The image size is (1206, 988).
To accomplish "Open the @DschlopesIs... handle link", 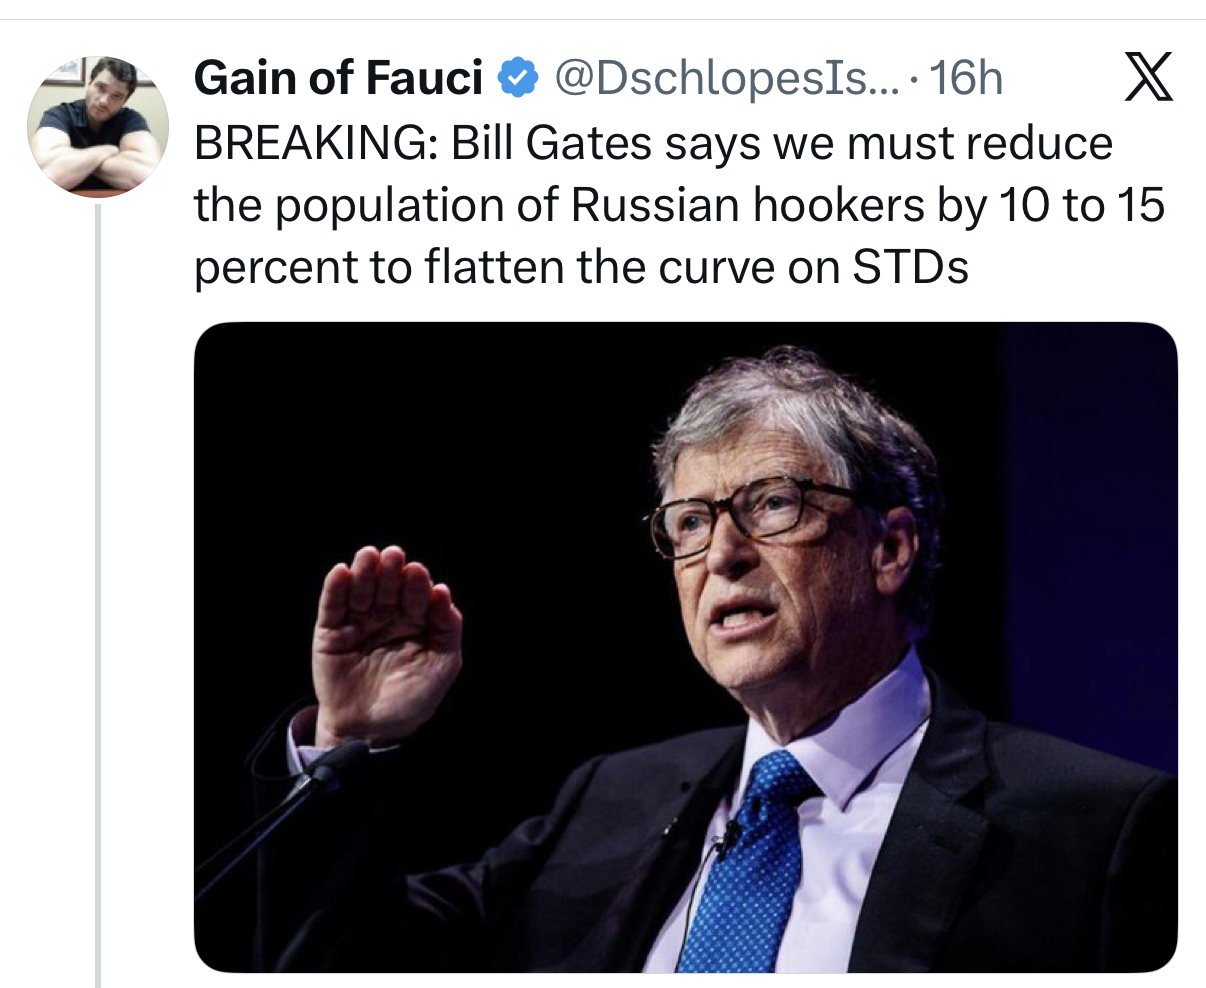I will pyautogui.click(x=727, y=78).
